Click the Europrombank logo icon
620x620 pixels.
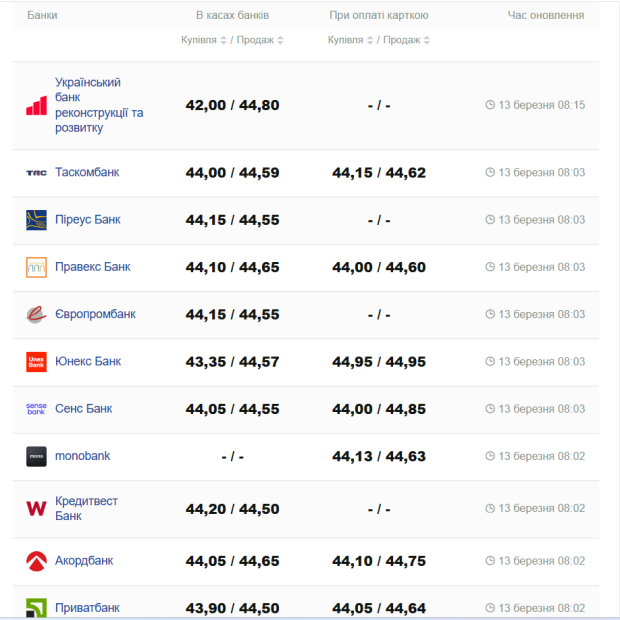click(x=36, y=314)
